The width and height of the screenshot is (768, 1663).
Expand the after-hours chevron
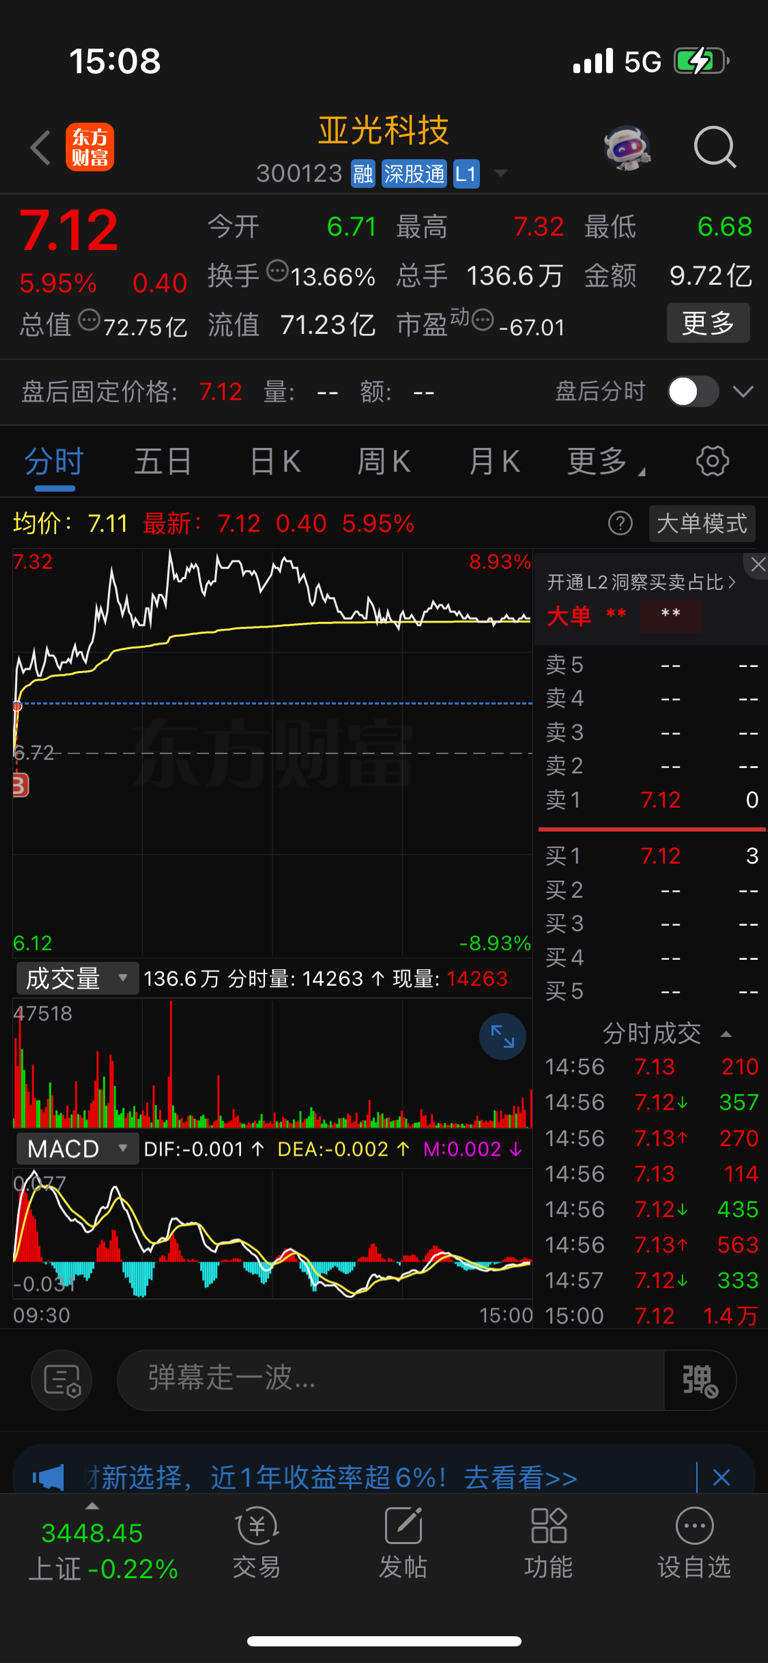743,391
